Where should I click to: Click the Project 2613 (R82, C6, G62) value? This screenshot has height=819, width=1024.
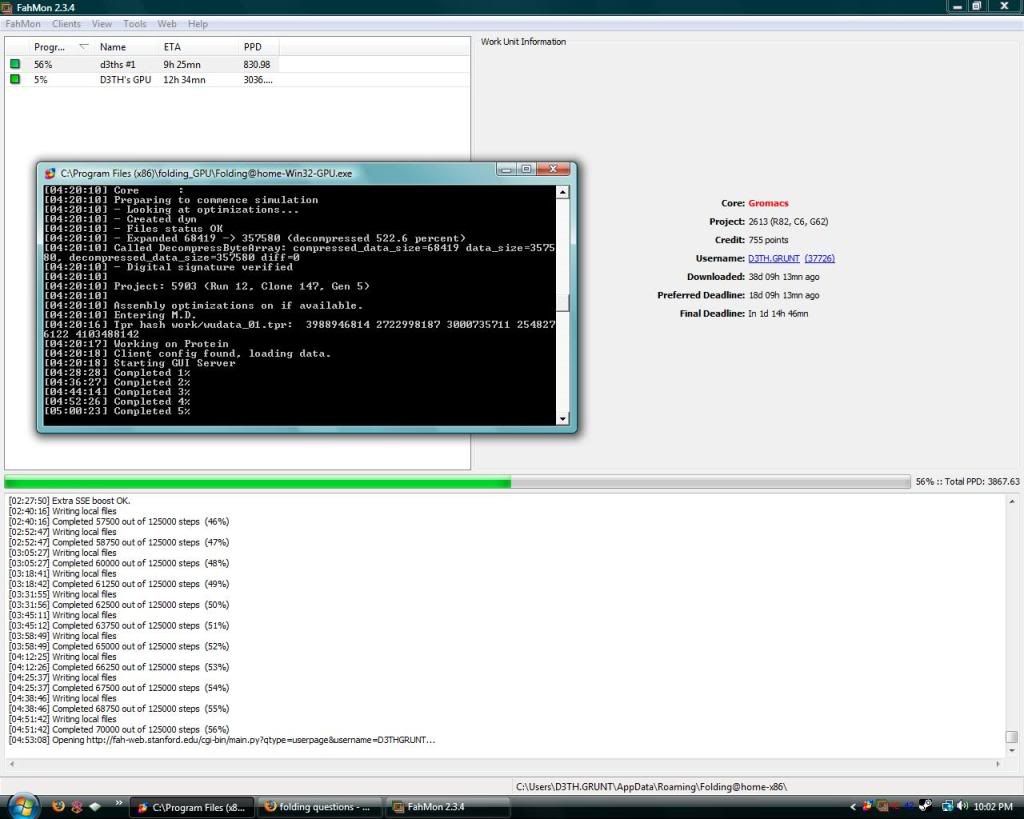point(788,221)
